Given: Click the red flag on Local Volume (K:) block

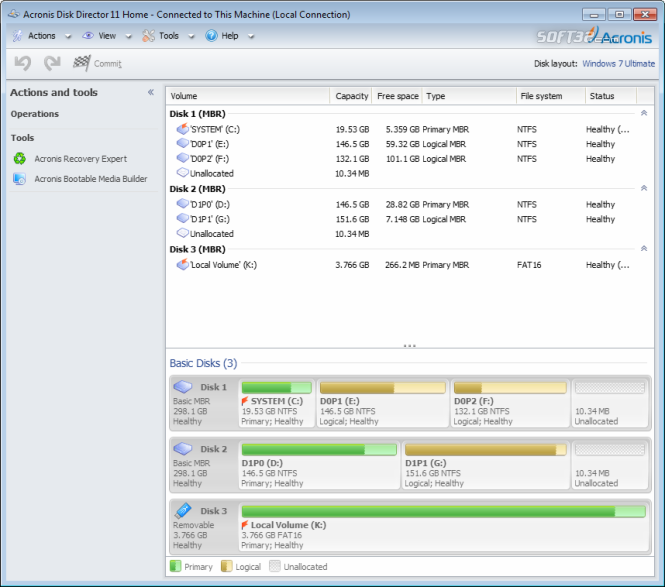Looking at the screenshot, I should (x=245, y=525).
